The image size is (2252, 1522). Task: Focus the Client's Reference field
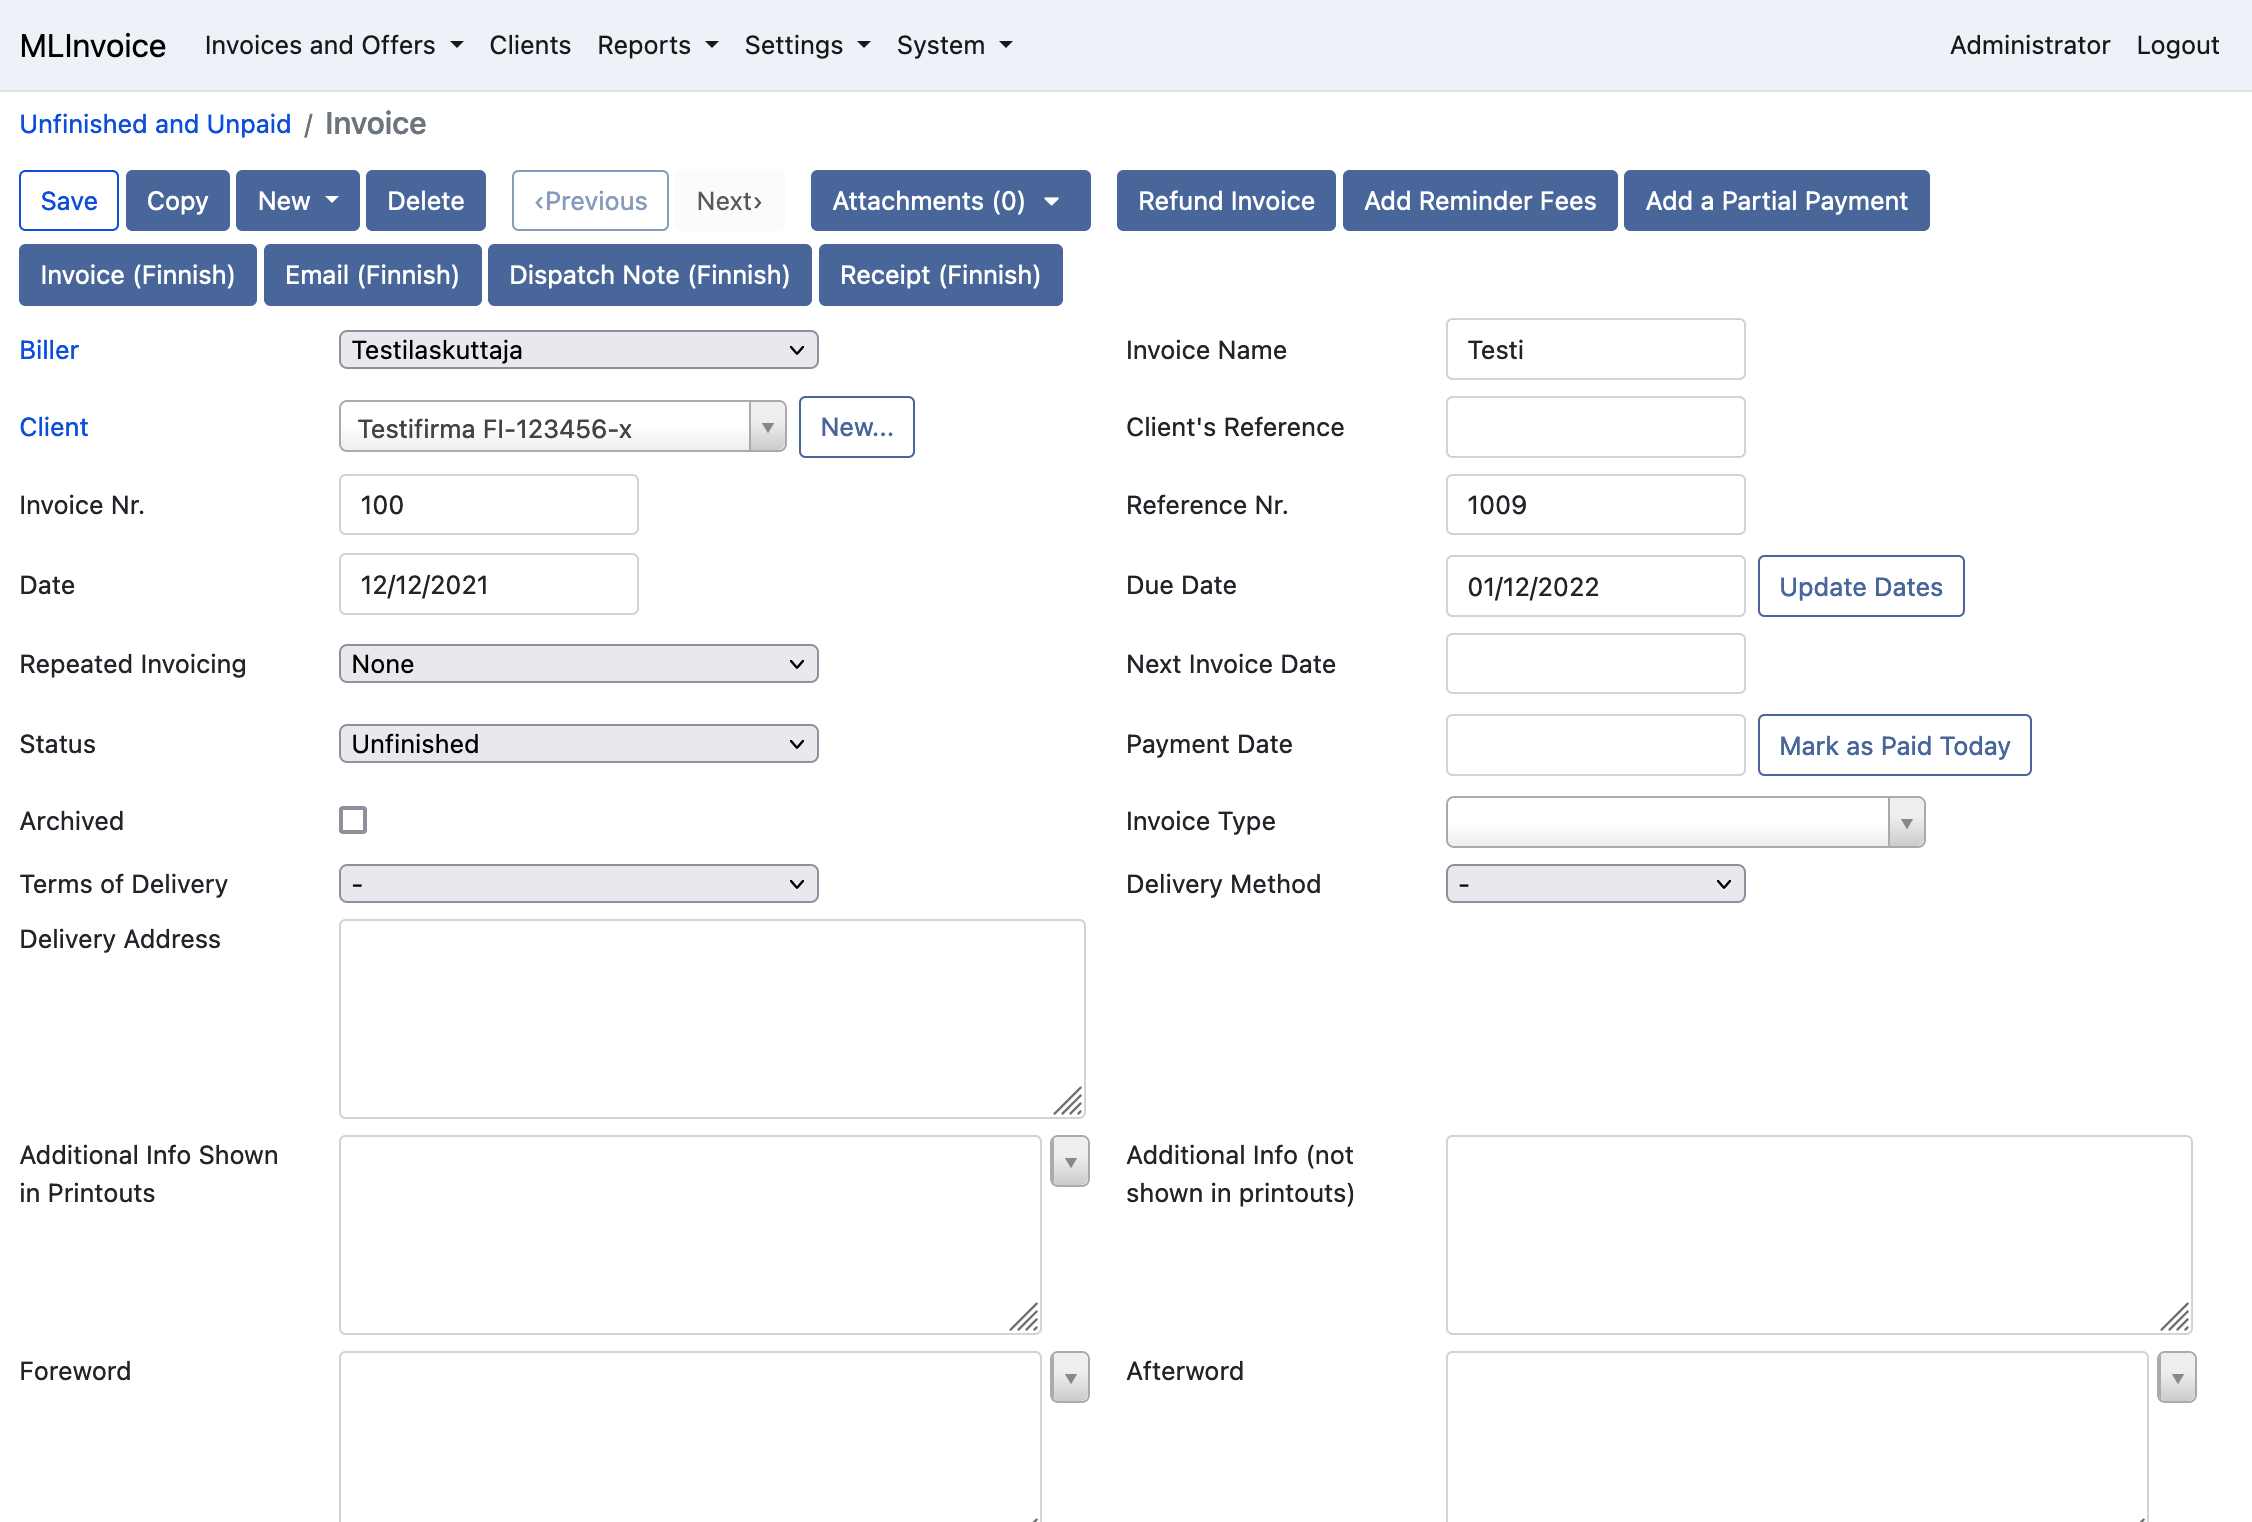pos(1596,427)
